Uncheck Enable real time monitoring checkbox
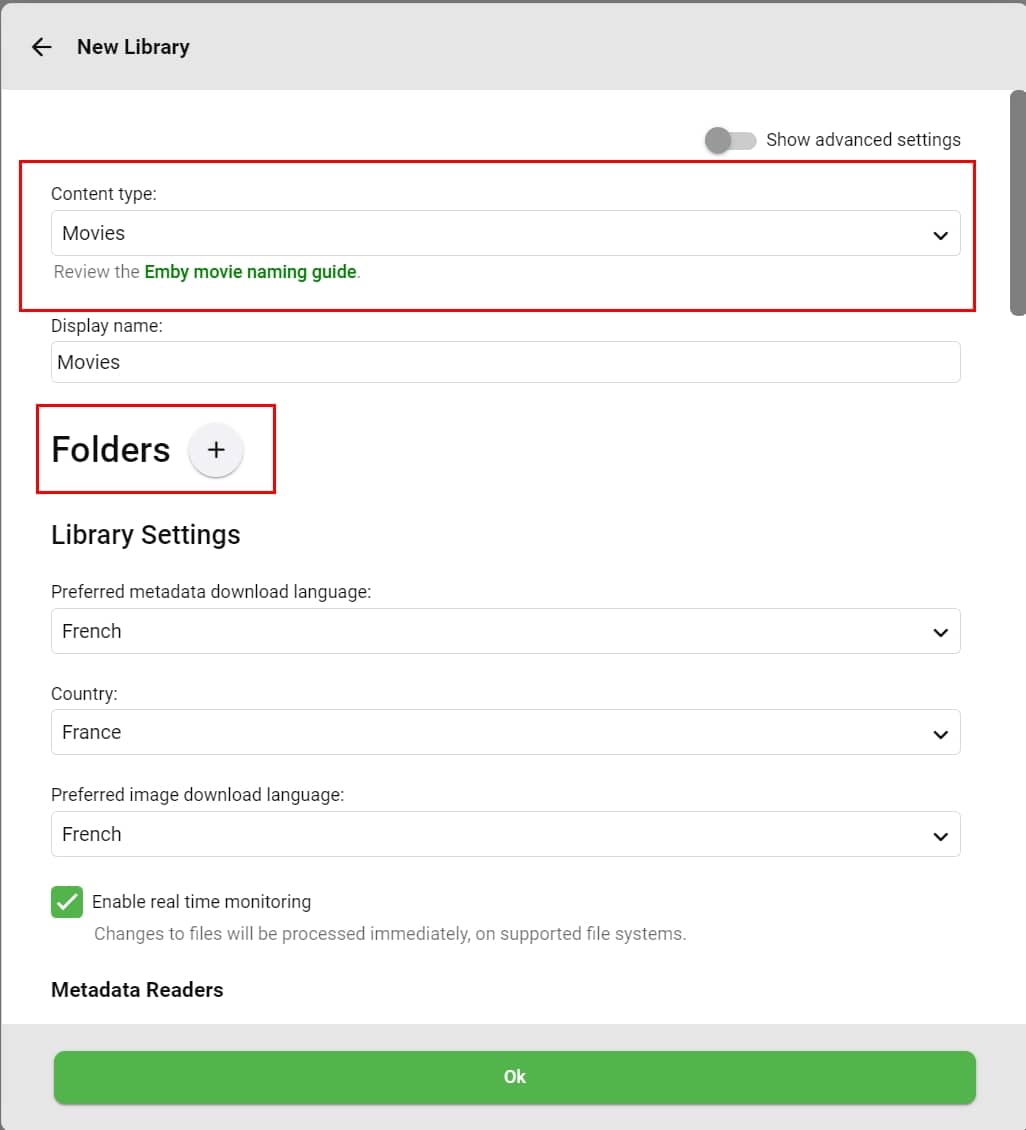The width and height of the screenshot is (1026, 1130). (67, 902)
